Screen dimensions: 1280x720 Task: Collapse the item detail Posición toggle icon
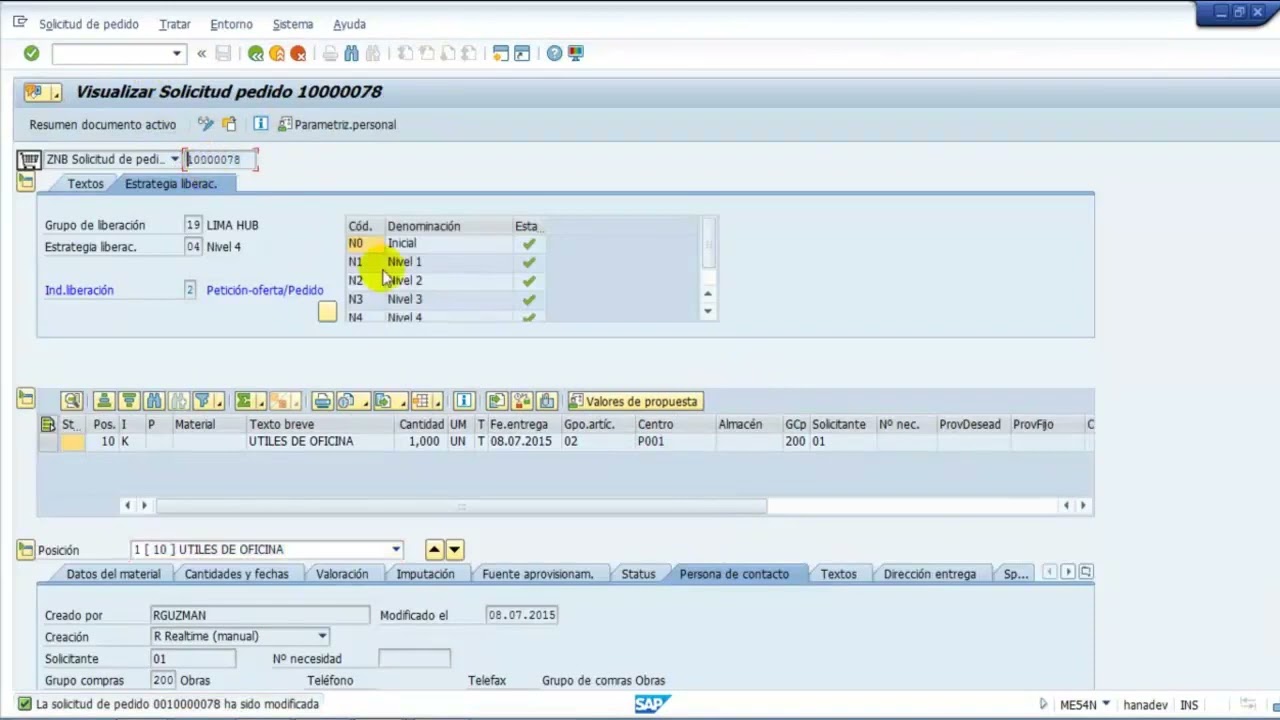26,549
